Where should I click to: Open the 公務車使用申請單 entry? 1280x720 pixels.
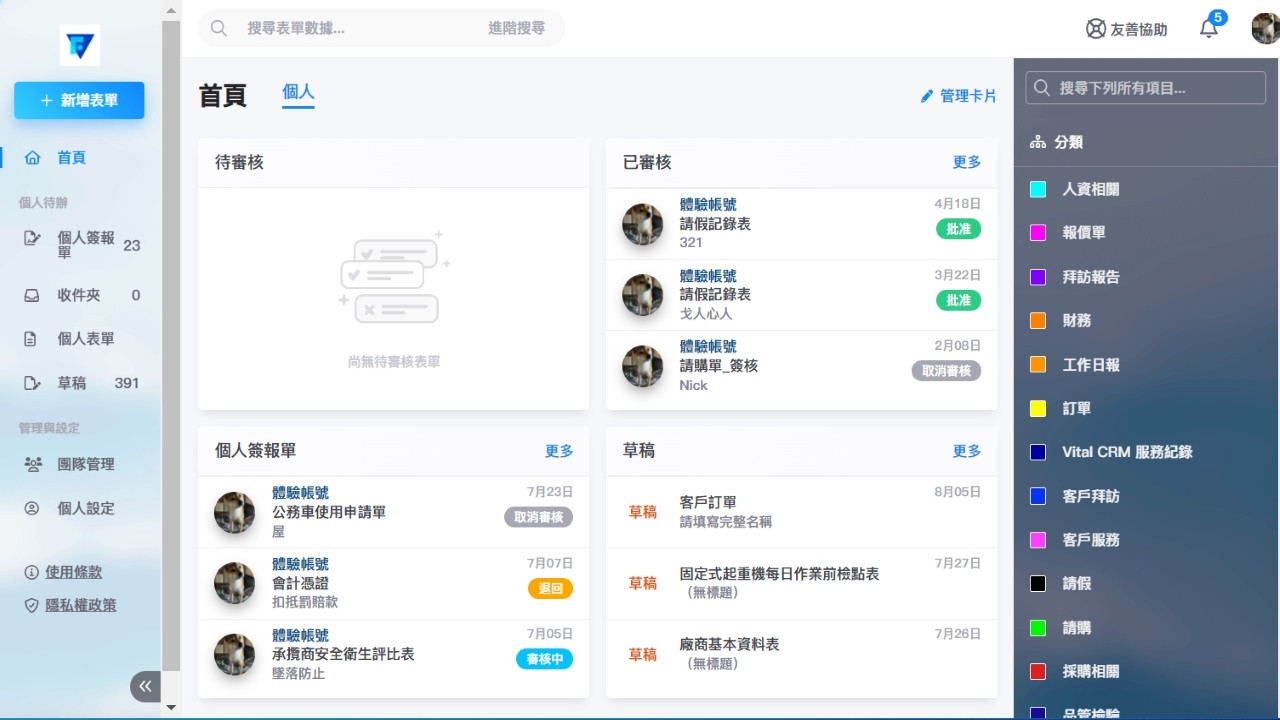click(394, 512)
